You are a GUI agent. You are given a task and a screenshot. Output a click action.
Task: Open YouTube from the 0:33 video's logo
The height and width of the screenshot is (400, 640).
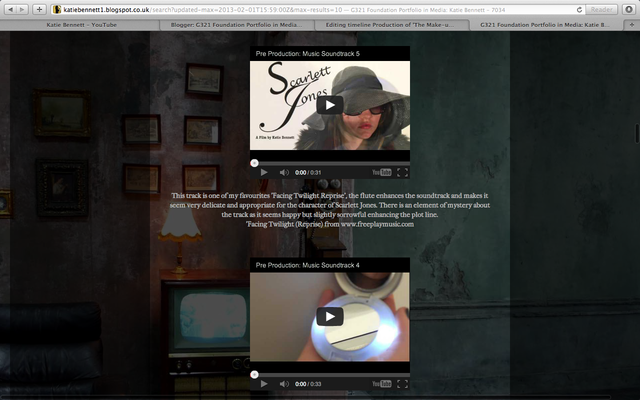coord(382,384)
